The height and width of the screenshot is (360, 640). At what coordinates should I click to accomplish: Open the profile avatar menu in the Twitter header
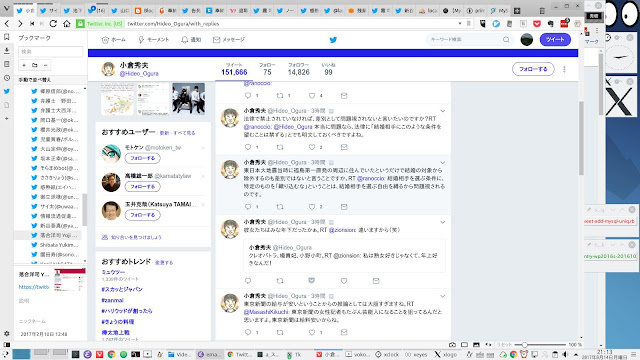point(527,40)
